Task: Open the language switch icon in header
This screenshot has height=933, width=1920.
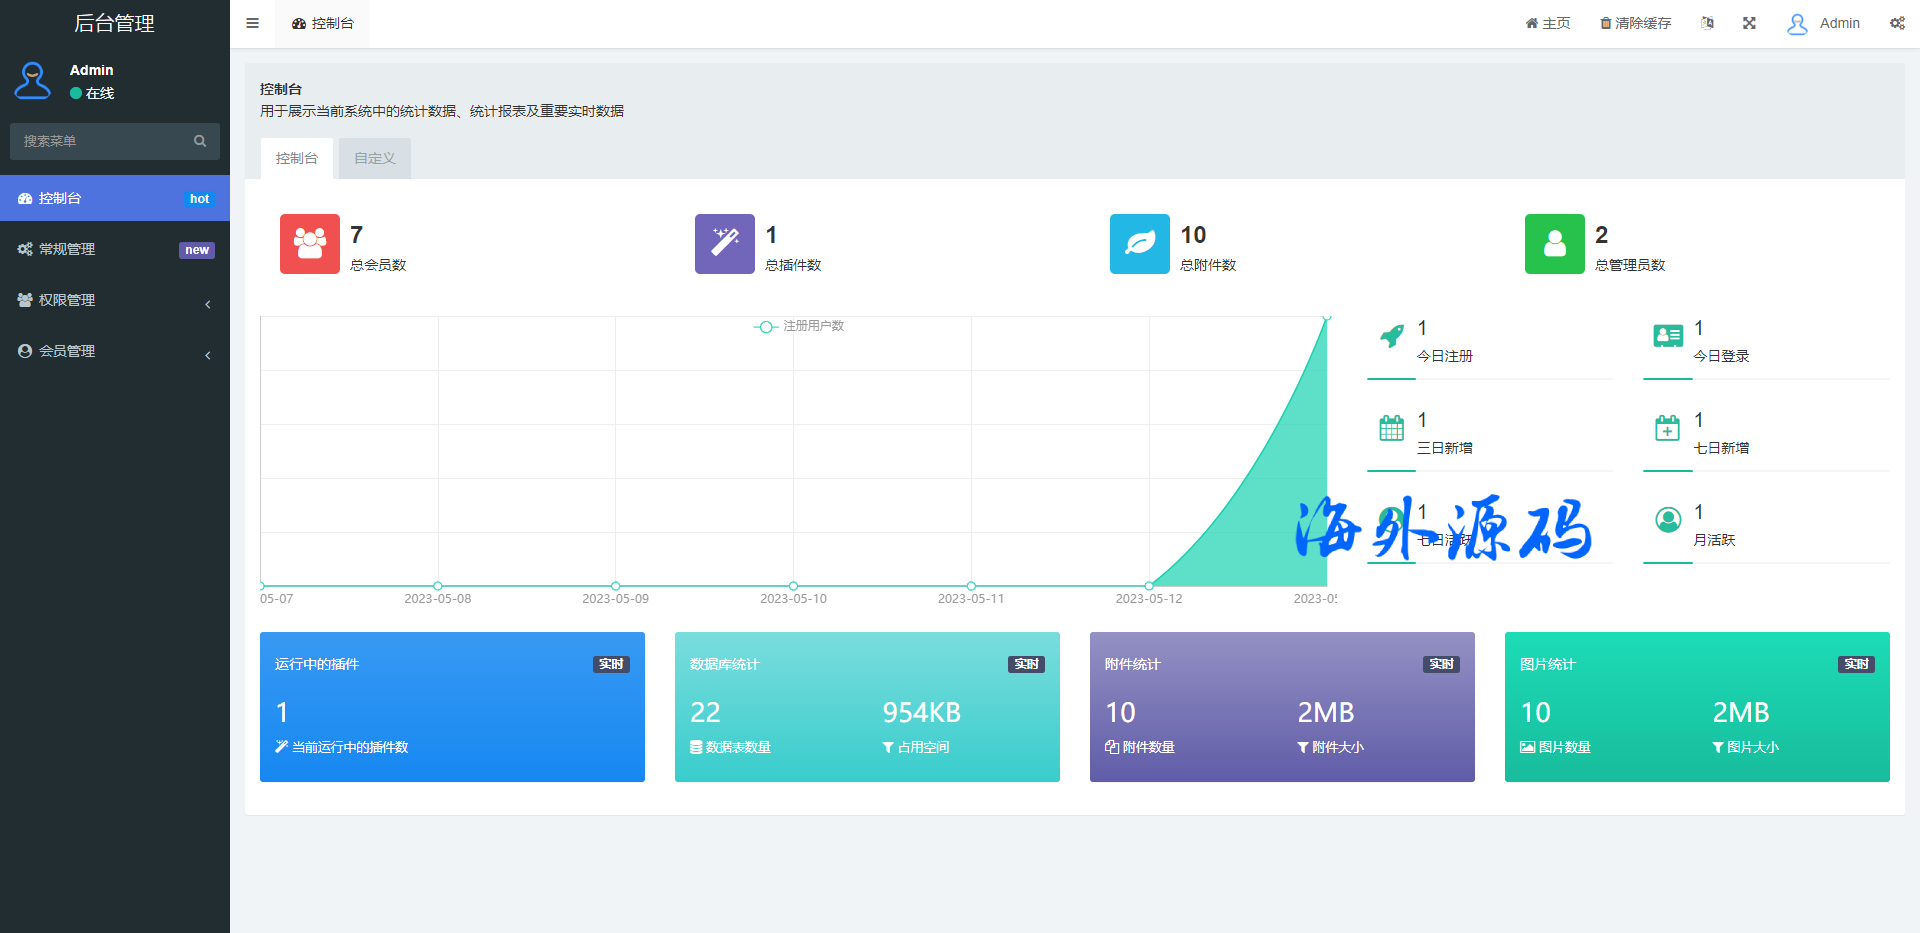Action: pyautogui.click(x=1707, y=23)
